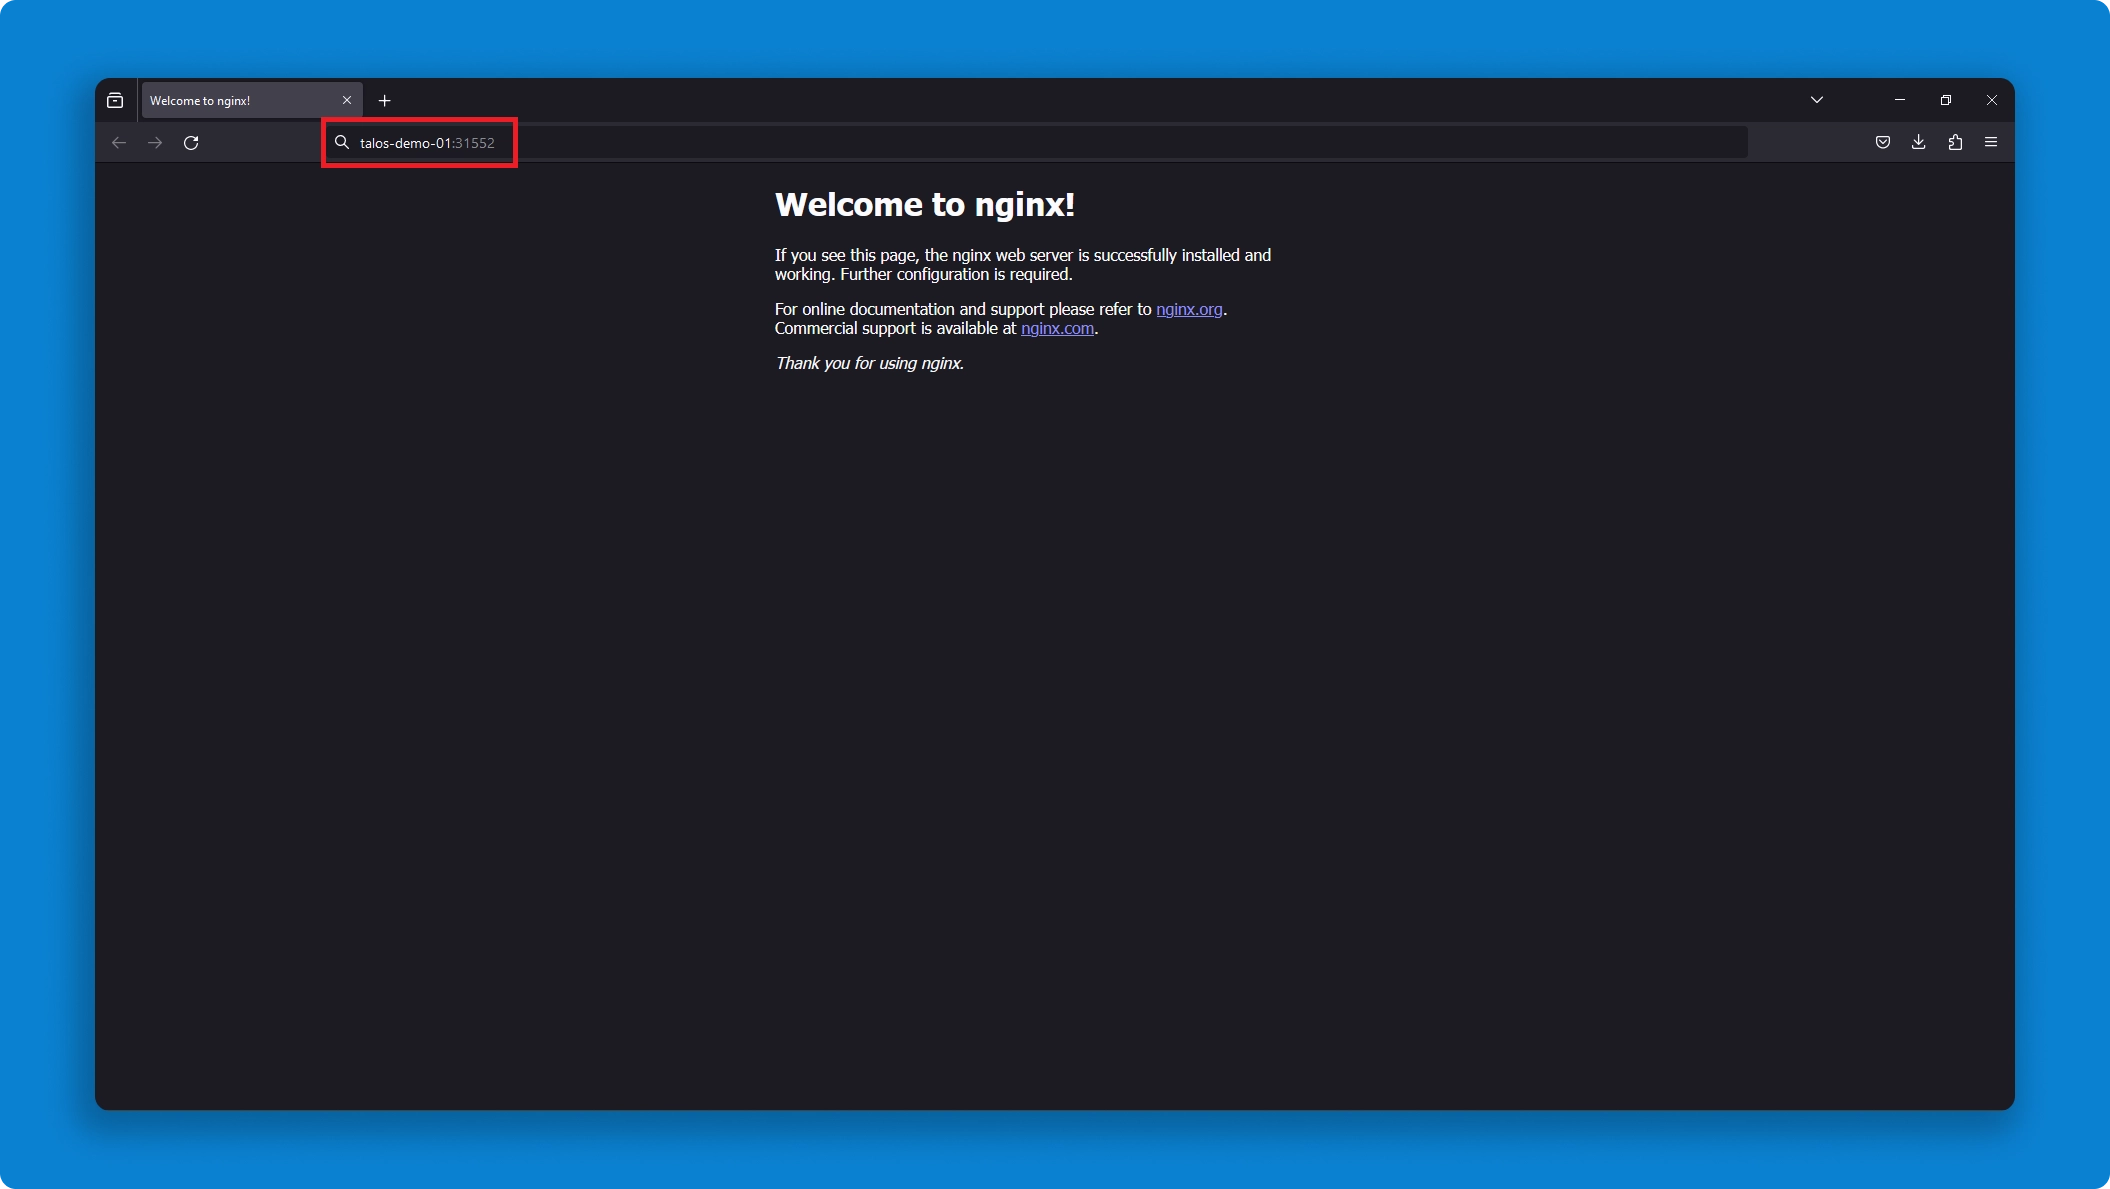Click the Firefox View icon
The height and width of the screenshot is (1189, 2110).
tap(115, 100)
